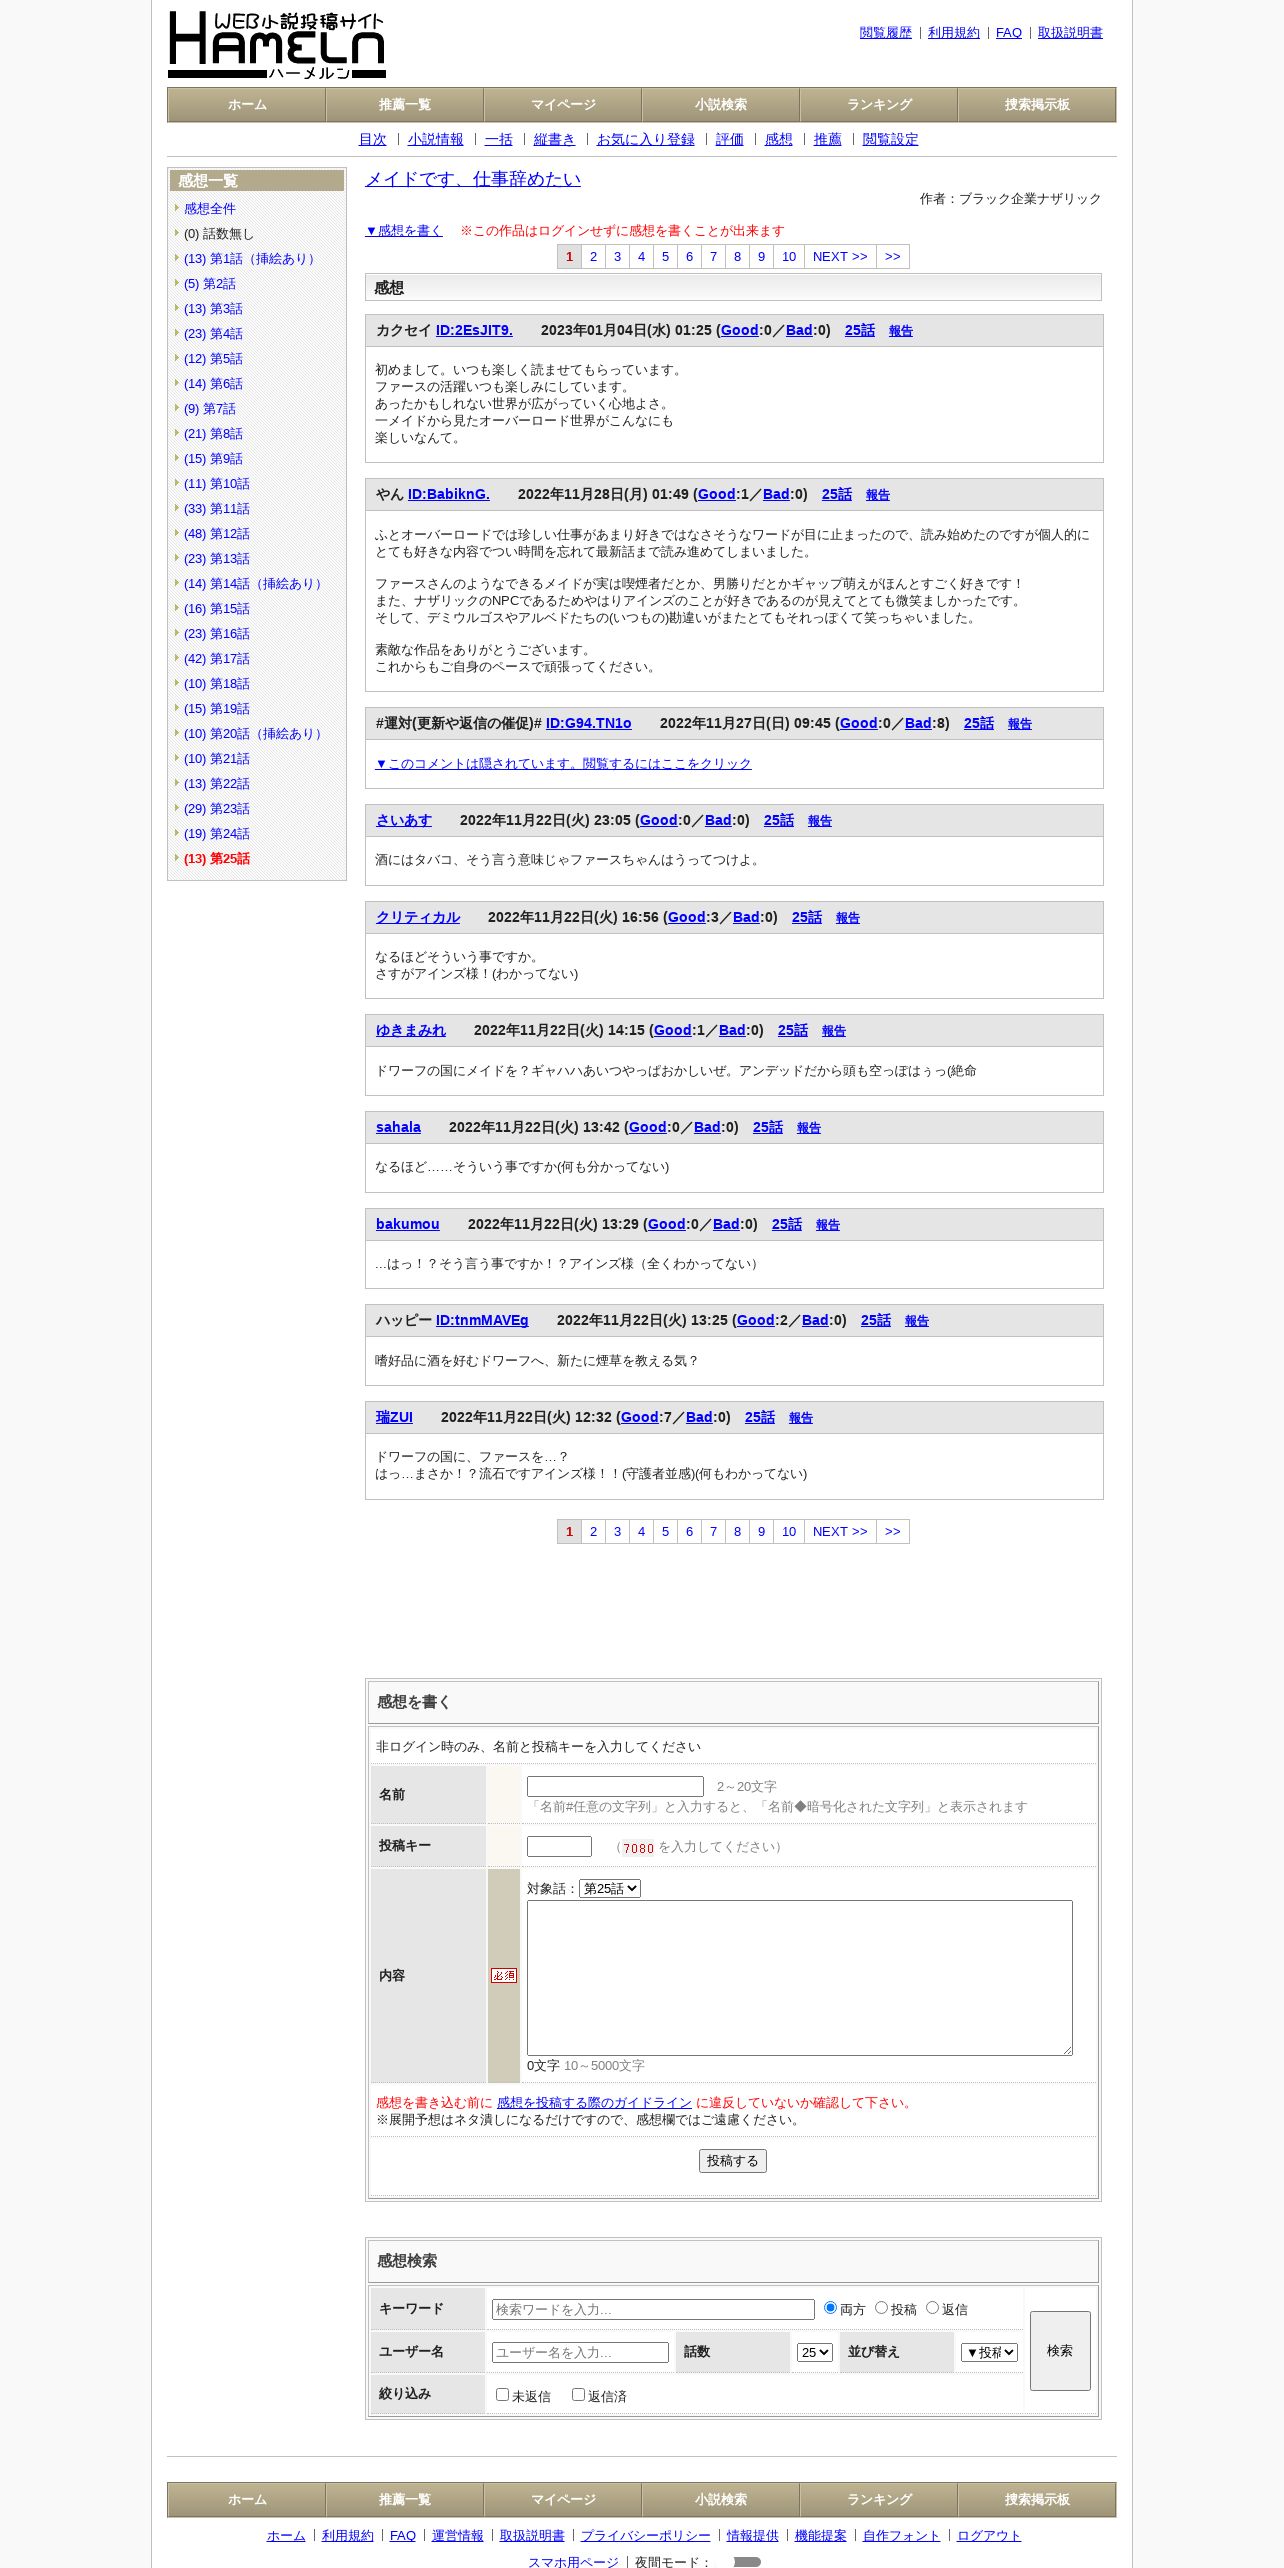Click into the 名前 input field
Viewport: 1284px width, 2568px height.
click(615, 1786)
